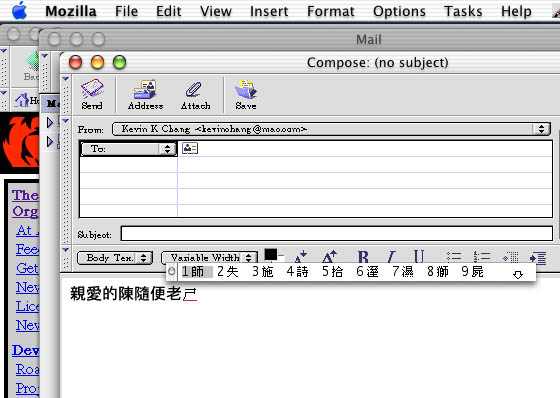The image size is (560, 398).
Task: Click the Subject input field
Action: tap(337, 233)
